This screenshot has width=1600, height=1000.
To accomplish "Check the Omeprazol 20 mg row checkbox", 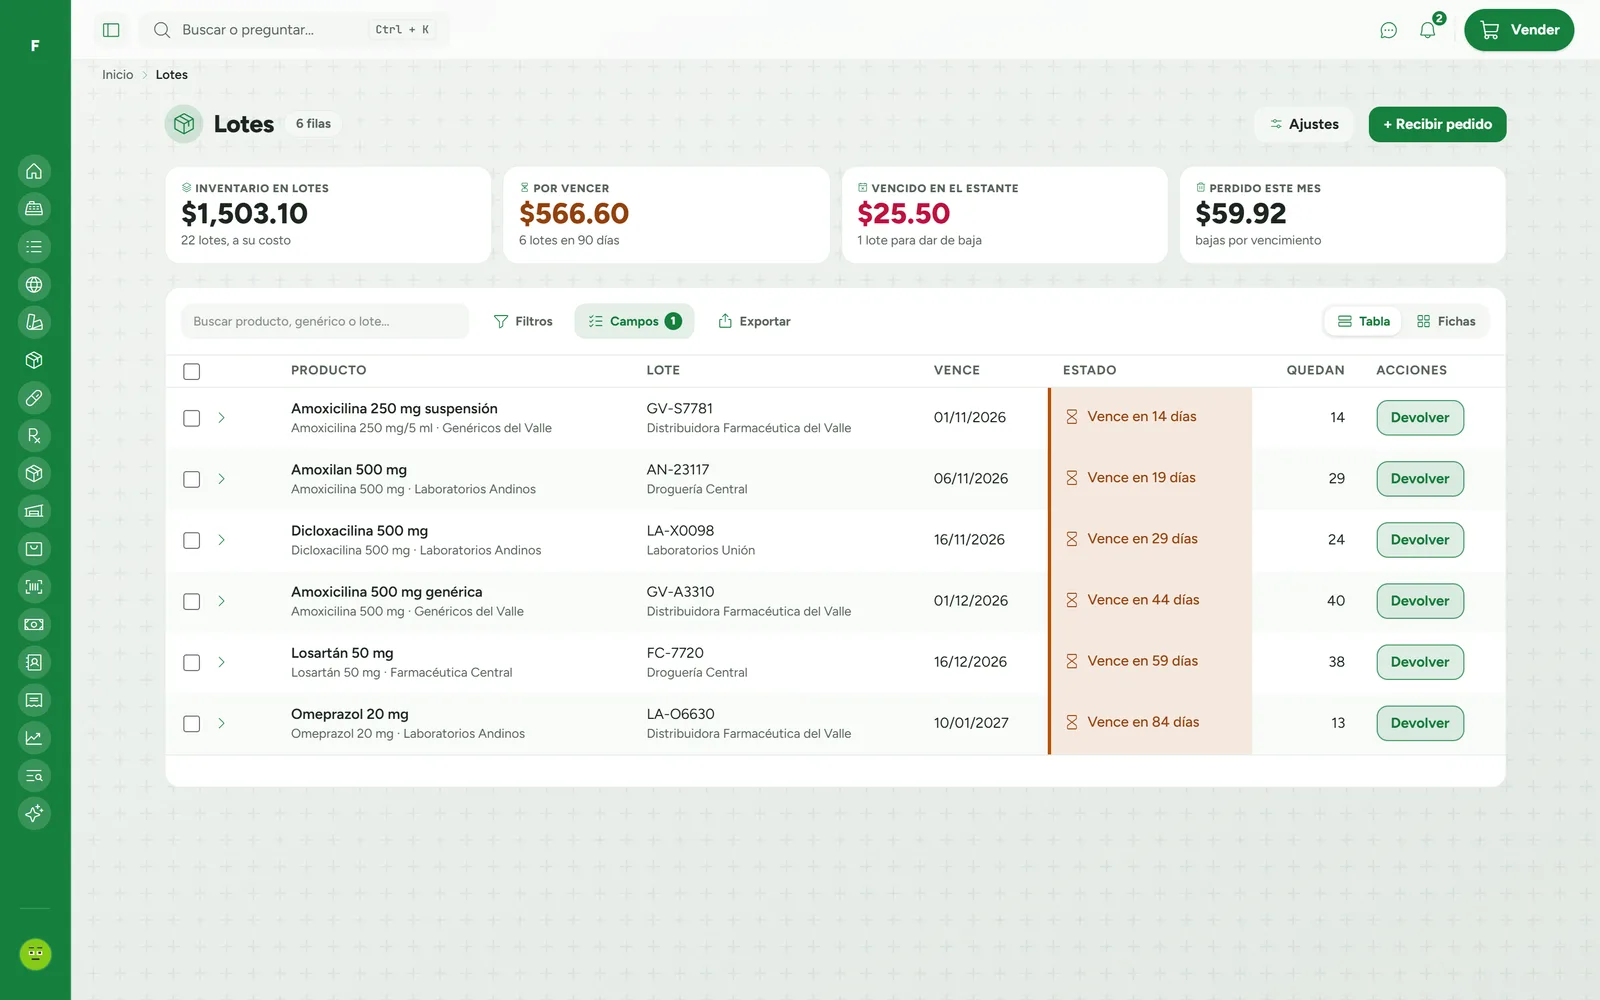I will (192, 723).
